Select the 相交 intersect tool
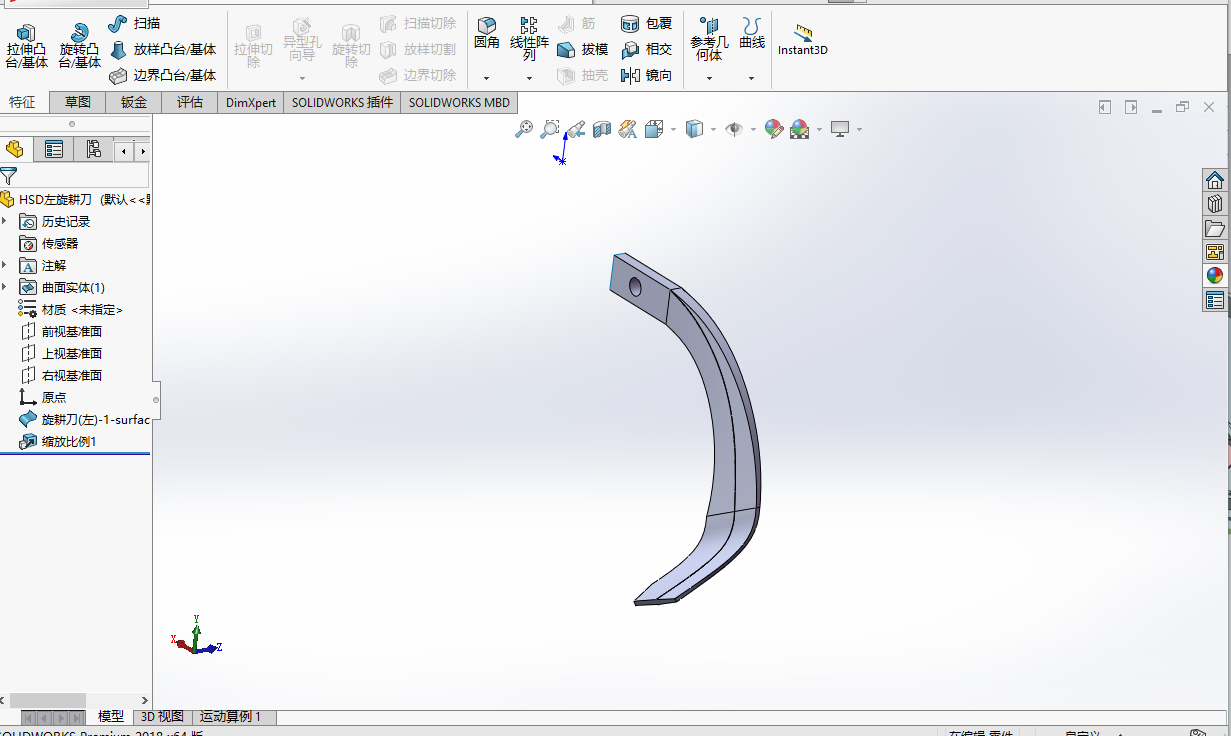 tap(646, 49)
